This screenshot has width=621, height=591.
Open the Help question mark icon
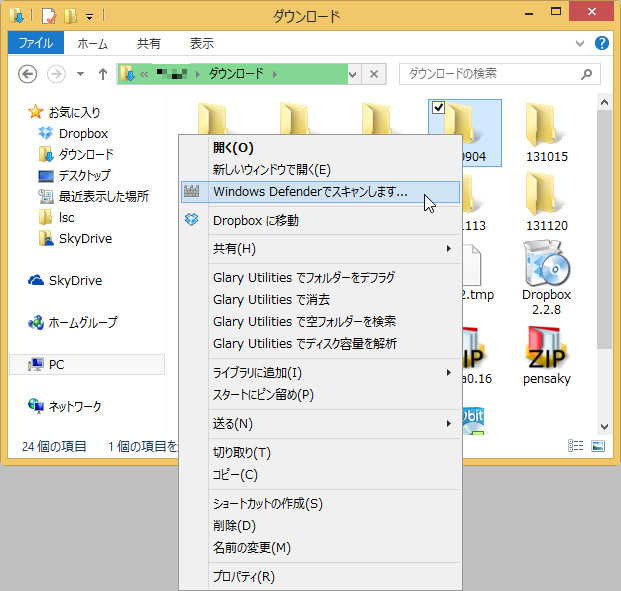tap(602, 43)
